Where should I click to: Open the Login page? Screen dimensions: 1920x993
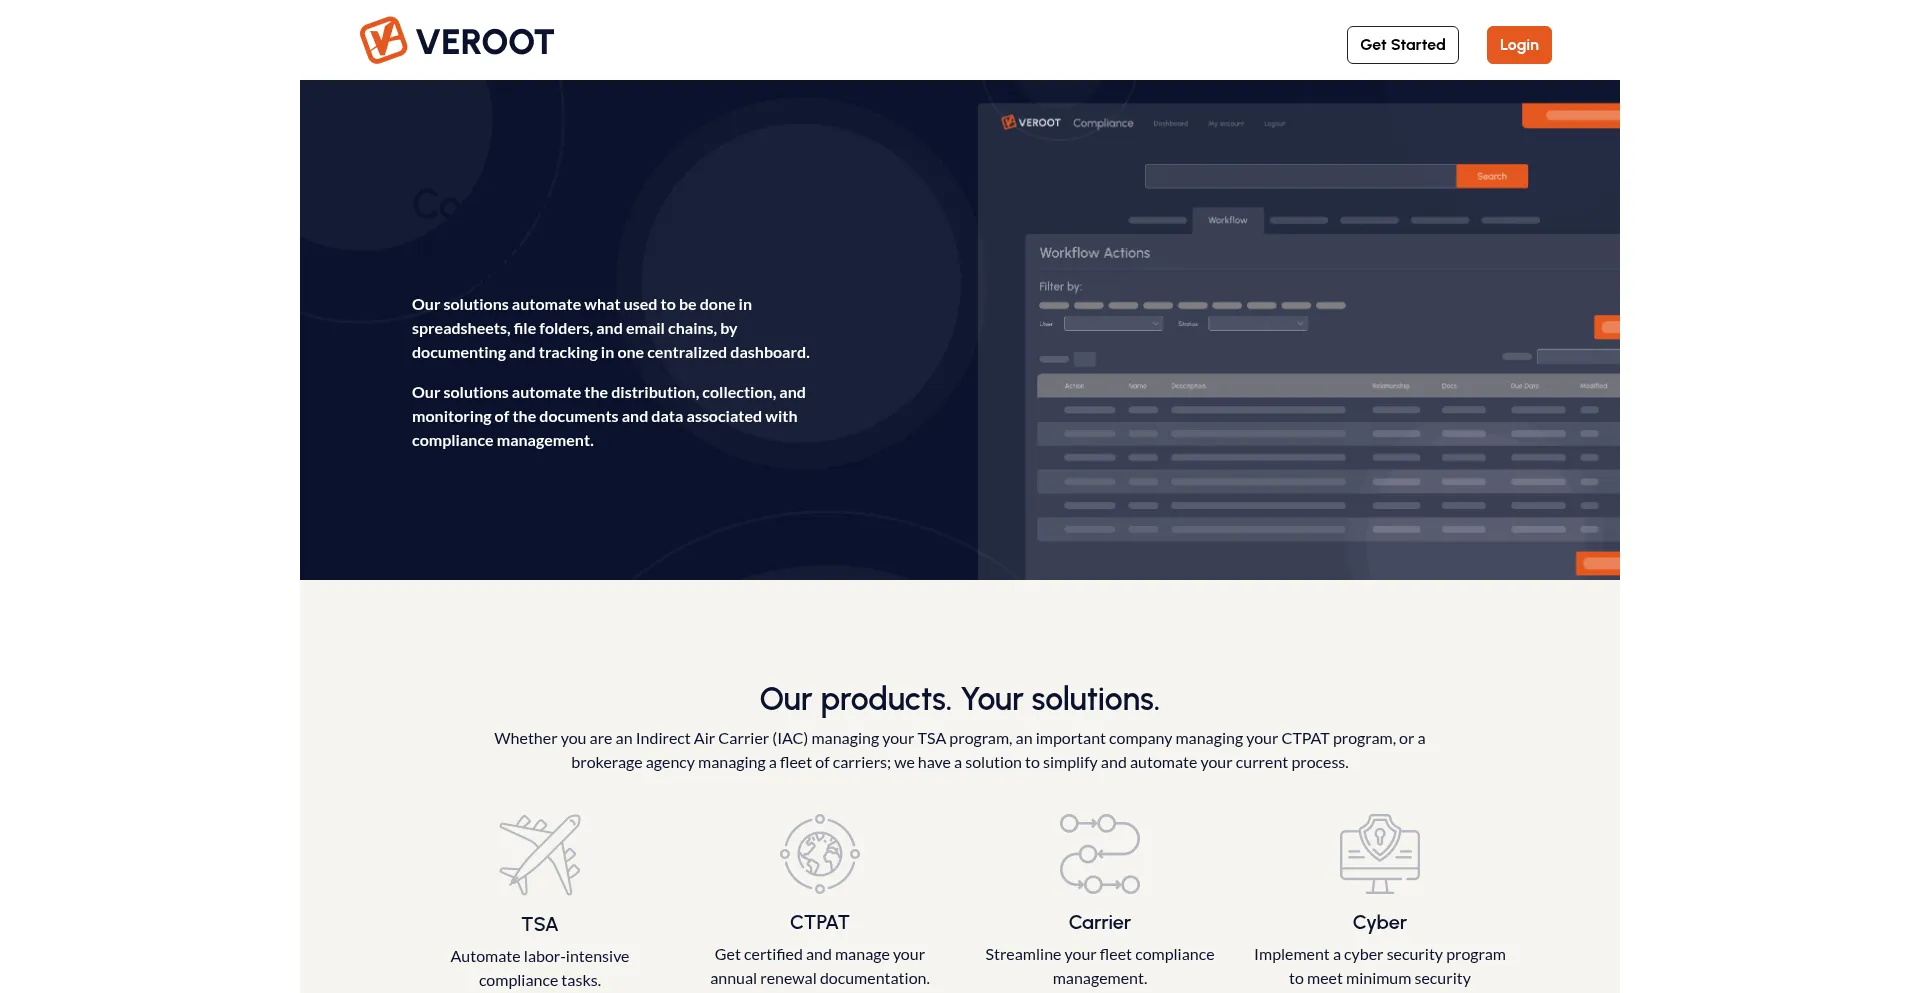pos(1519,45)
